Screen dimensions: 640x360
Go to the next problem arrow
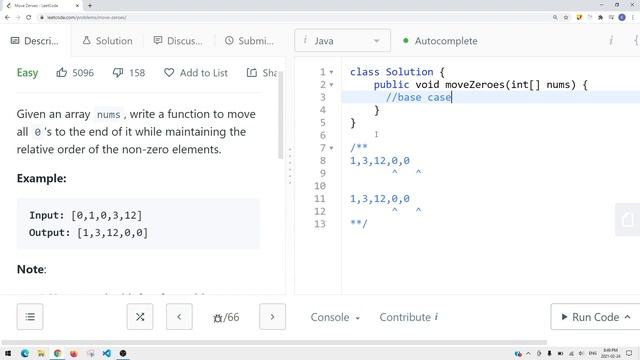272,317
